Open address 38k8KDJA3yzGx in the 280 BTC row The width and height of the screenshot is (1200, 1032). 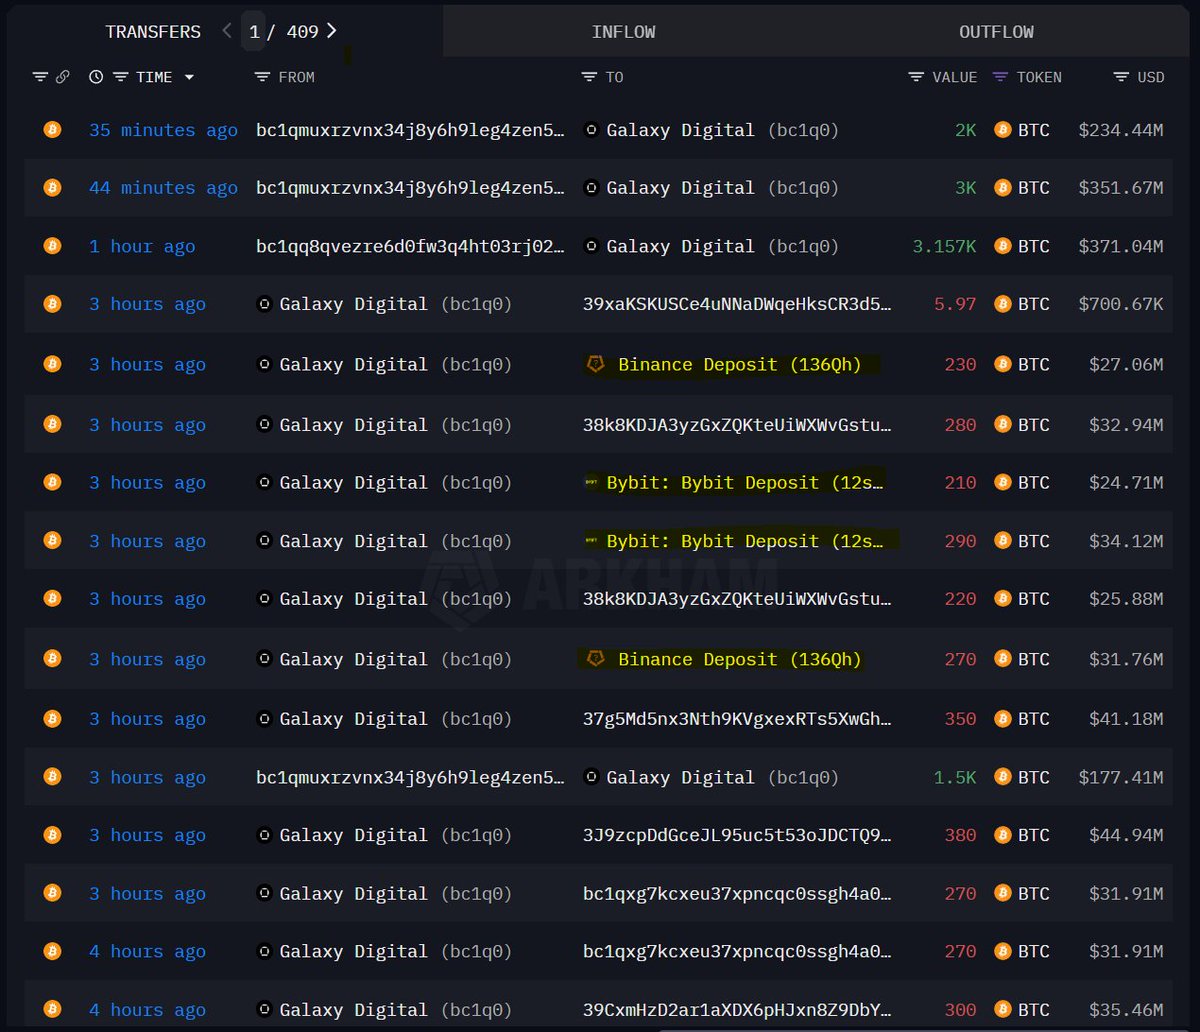[x=737, y=425]
